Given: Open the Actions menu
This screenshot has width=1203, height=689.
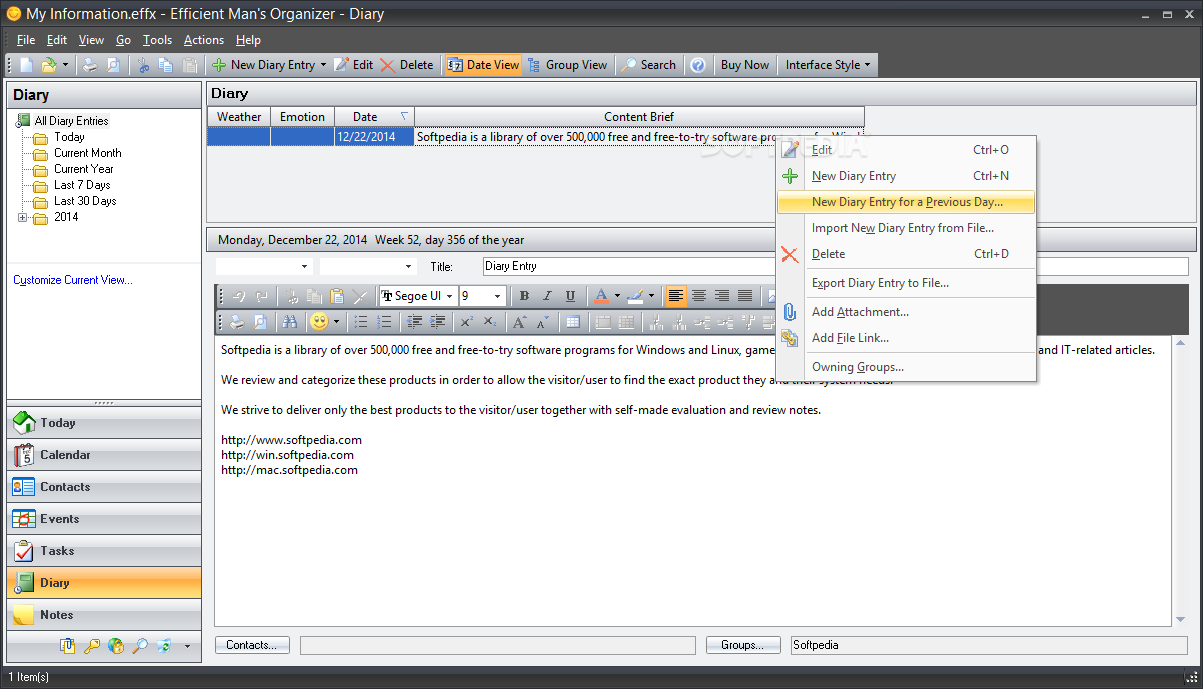Looking at the screenshot, I should (204, 40).
